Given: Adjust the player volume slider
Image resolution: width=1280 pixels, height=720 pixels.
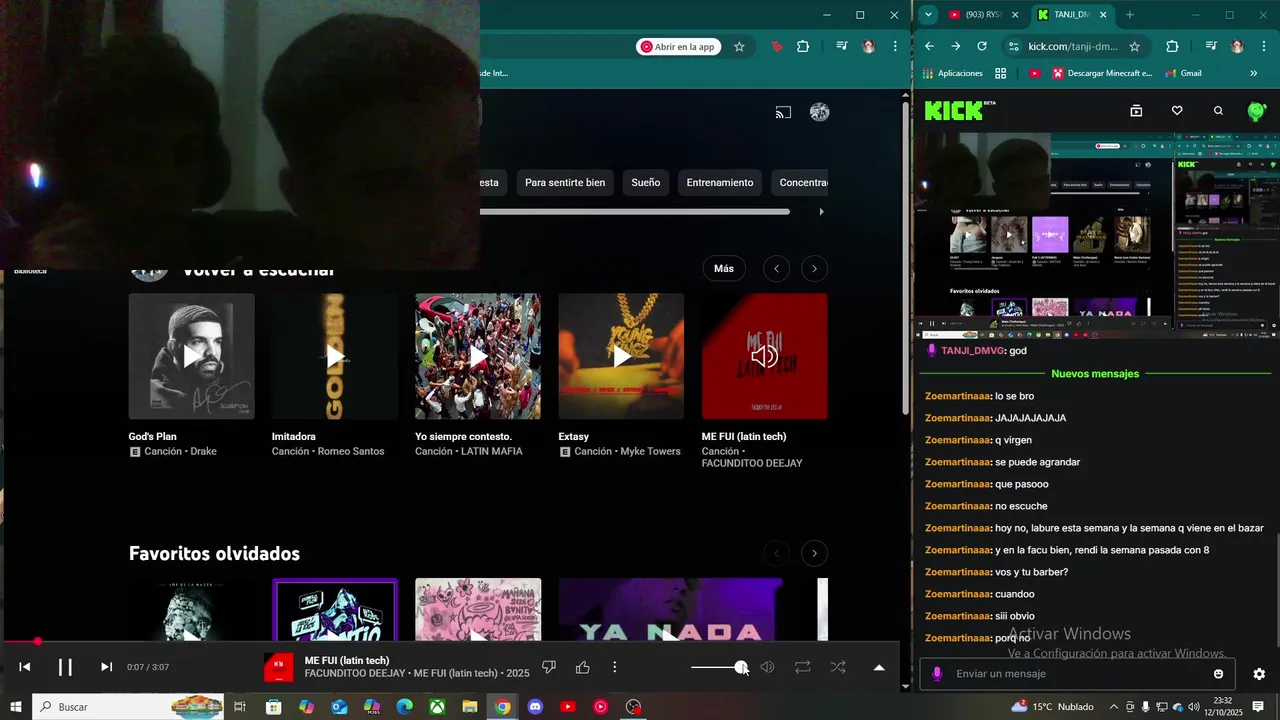Looking at the screenshot, I should pyautogui.click(x=719, y=667).
